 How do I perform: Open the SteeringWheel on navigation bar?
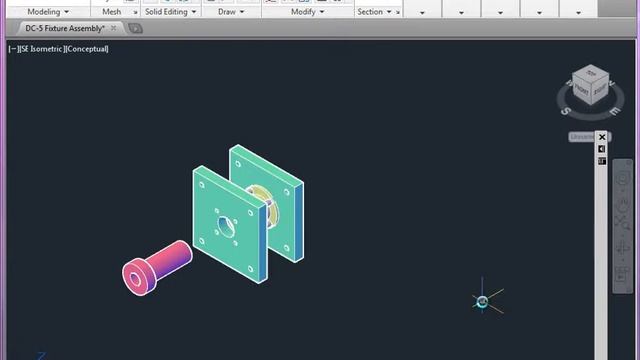point(622,178)
